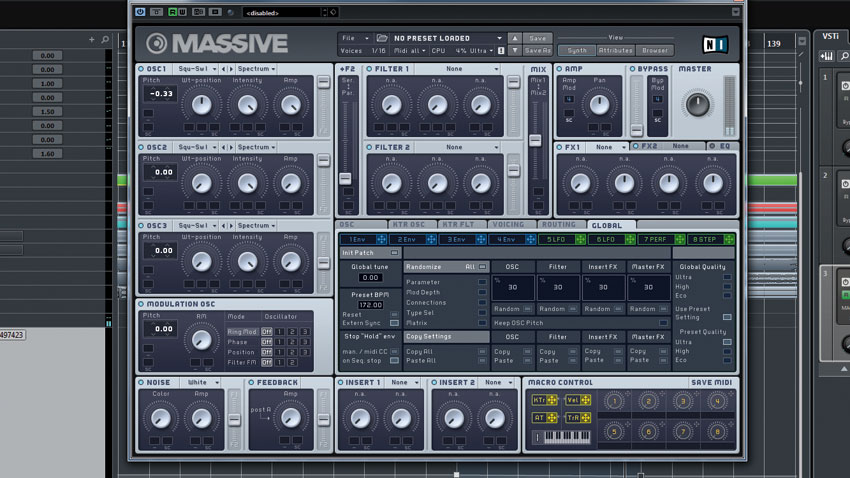Click the 7PERF green modulation handle icon
Image resolution: width=850 pixels, height=478 pixels.
coord(680,239)
